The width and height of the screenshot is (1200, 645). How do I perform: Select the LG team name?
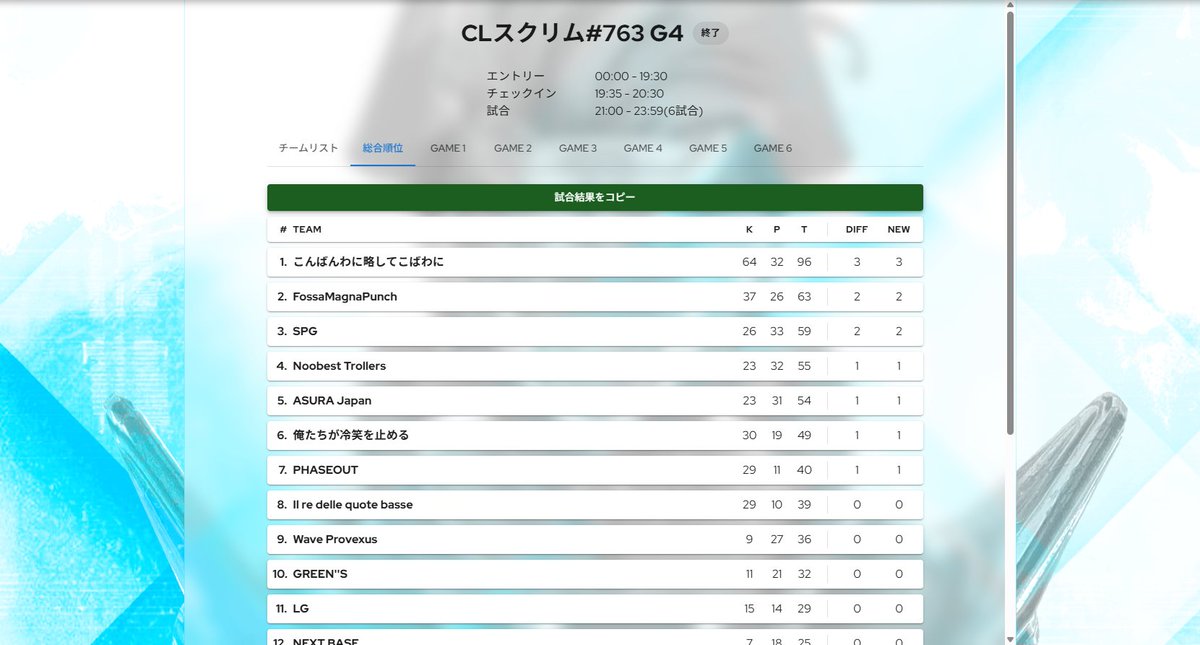tap(301, 609)
